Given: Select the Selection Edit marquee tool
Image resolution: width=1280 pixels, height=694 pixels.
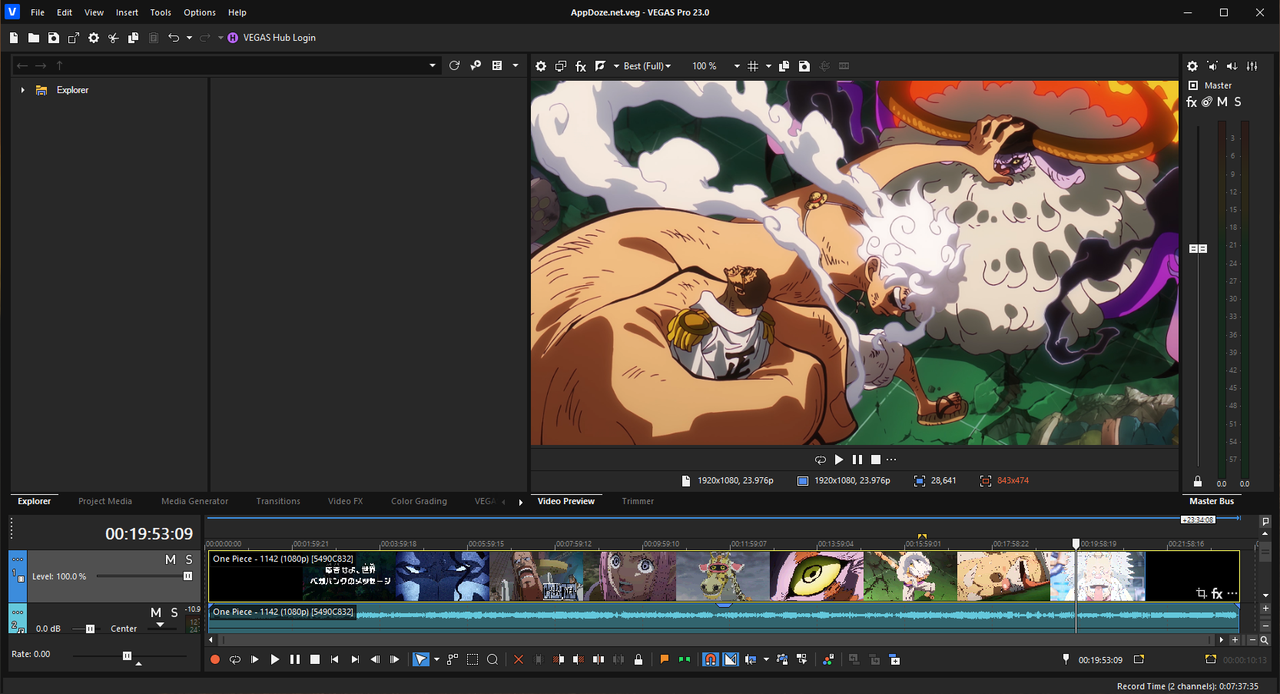Looking at the screenshot, I should click(473, 659).
